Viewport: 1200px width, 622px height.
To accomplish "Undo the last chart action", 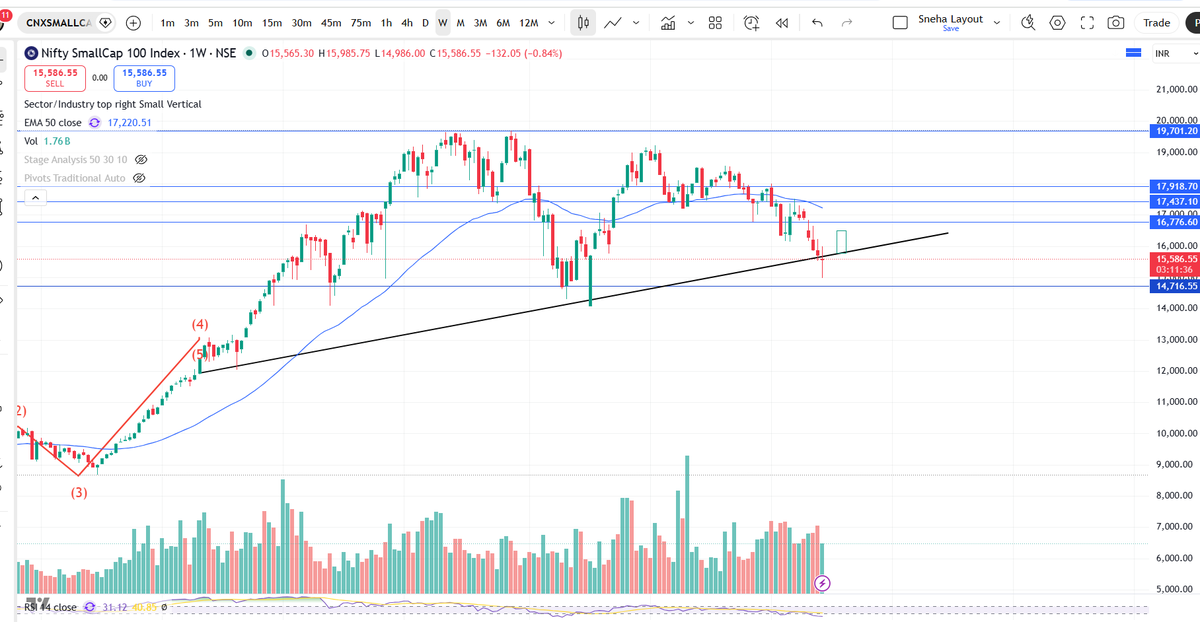I will (816, 21).
